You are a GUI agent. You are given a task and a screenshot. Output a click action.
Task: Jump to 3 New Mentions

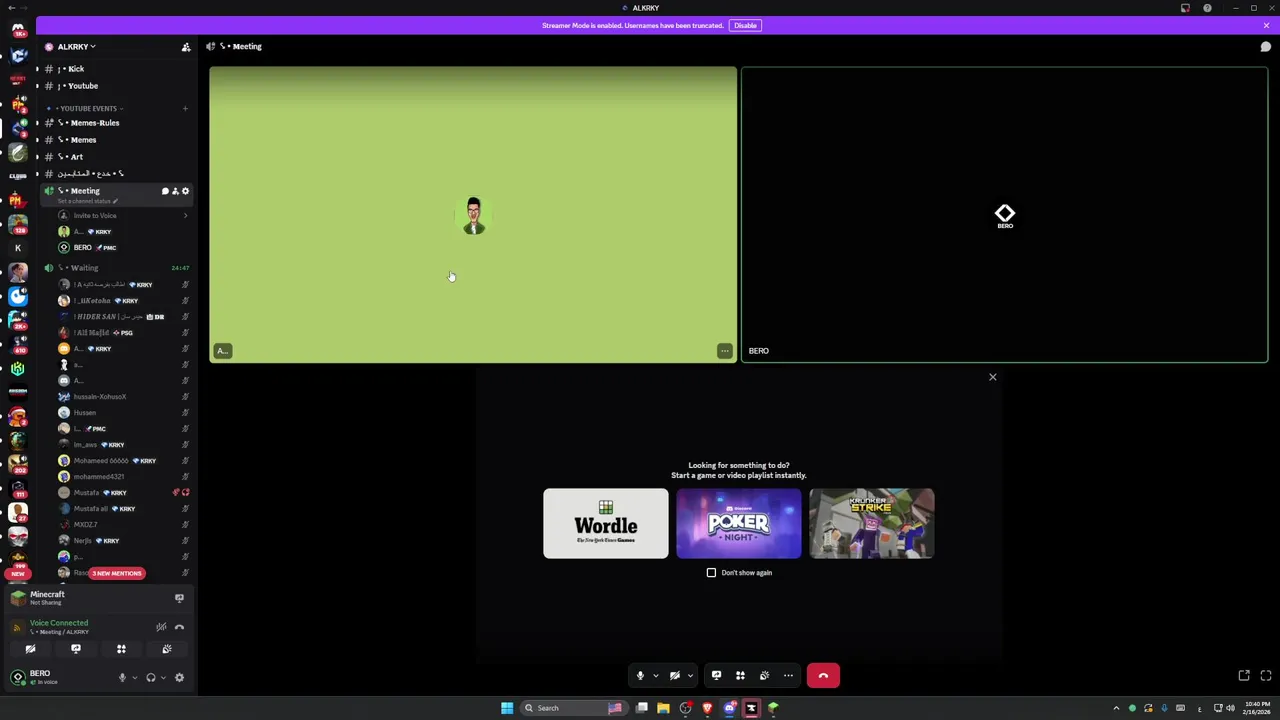117,573
